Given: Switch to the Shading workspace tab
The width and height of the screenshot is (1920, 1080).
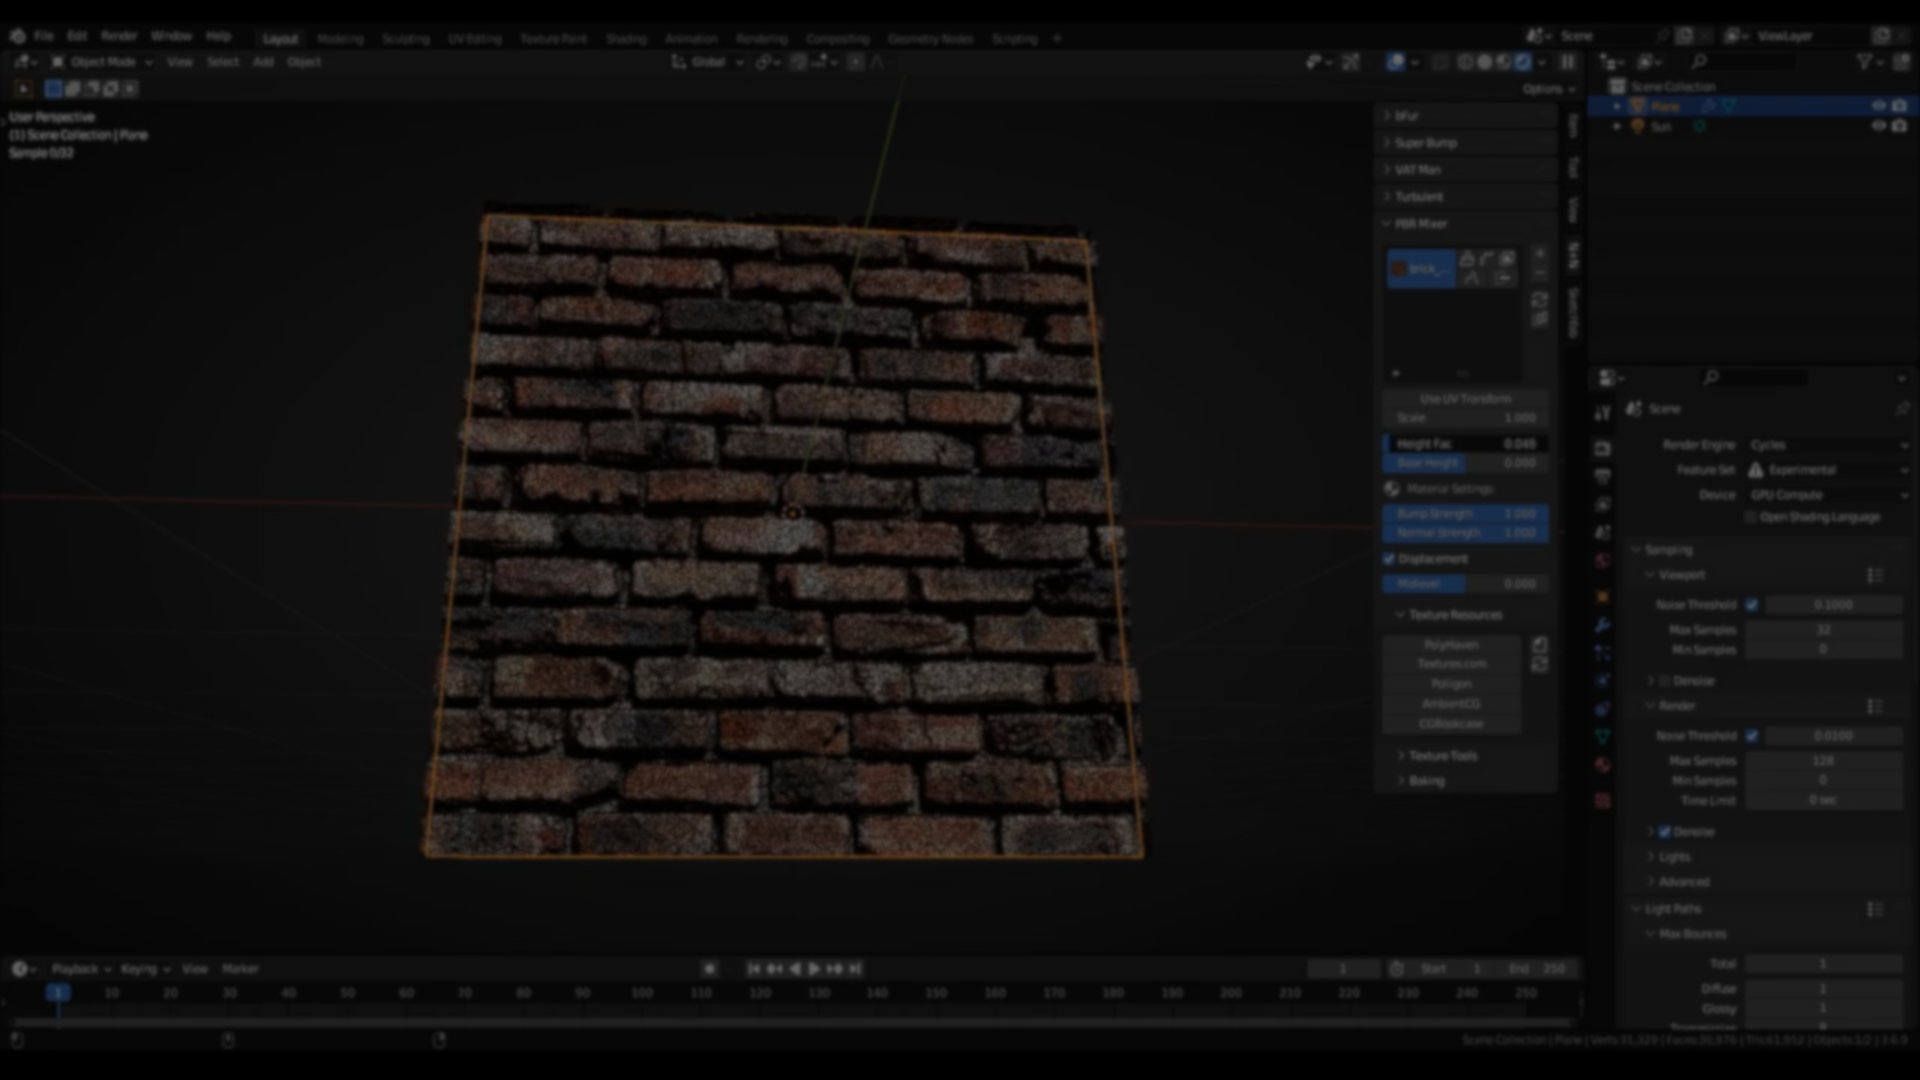Looking at the screenshot, I should pos(626,39).
